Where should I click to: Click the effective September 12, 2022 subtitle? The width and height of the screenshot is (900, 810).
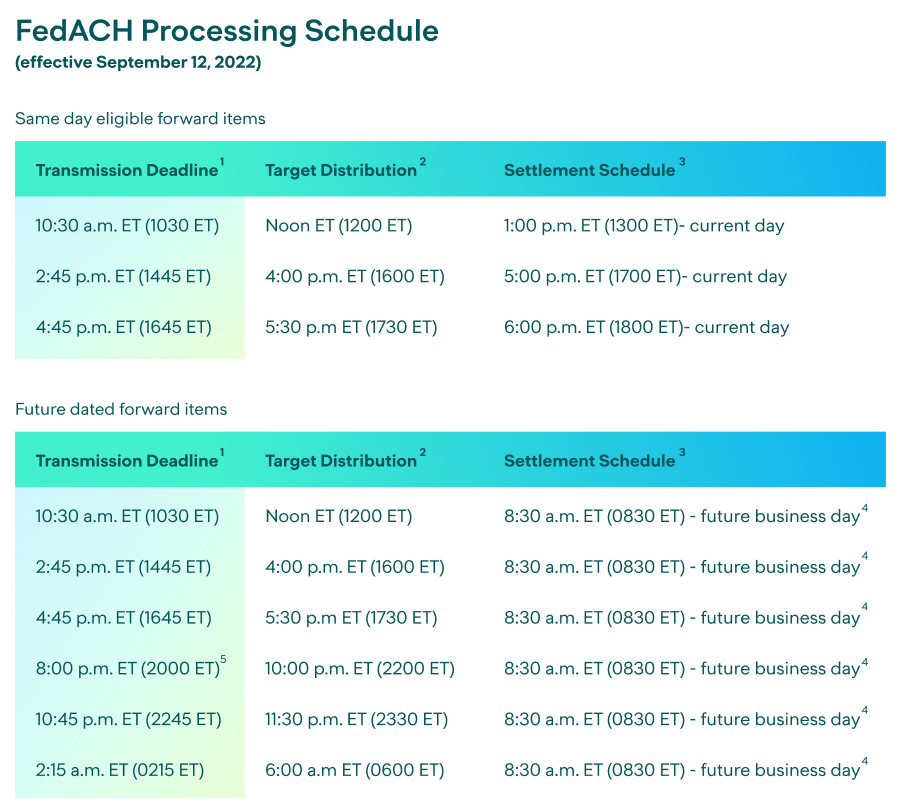point(138,62)
